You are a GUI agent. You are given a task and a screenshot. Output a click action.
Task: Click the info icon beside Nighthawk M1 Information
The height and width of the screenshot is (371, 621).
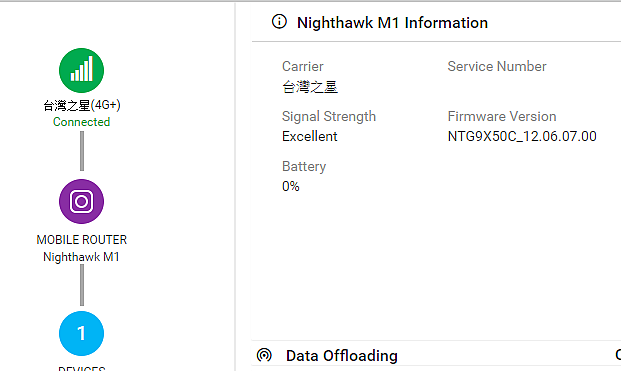[279, 22]
